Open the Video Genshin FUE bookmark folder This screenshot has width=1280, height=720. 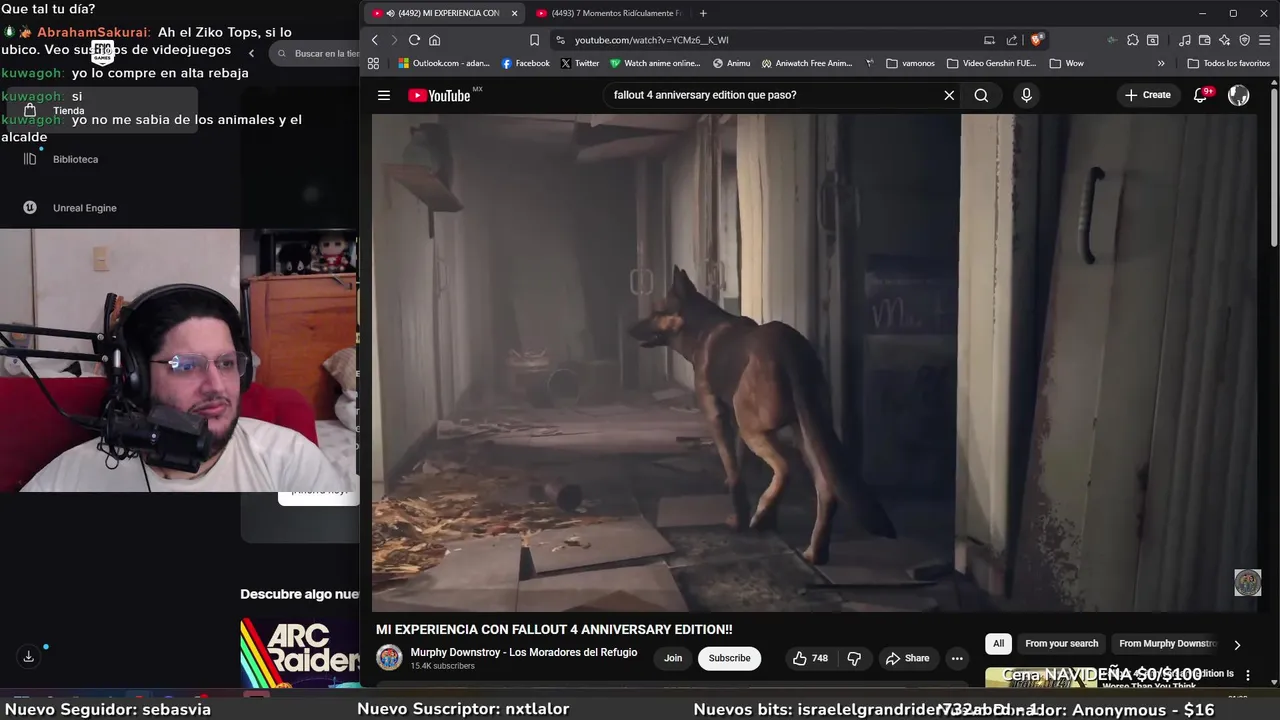(991, 63)
